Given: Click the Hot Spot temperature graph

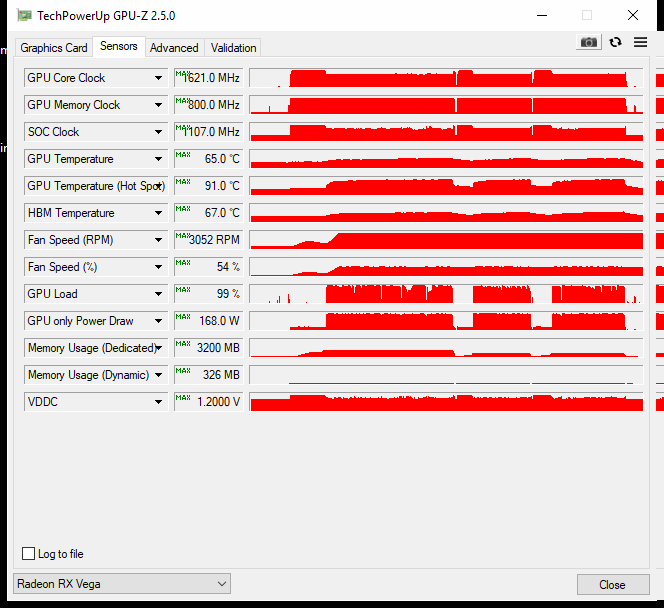Looking at the screenshot, I should point(446,186).
